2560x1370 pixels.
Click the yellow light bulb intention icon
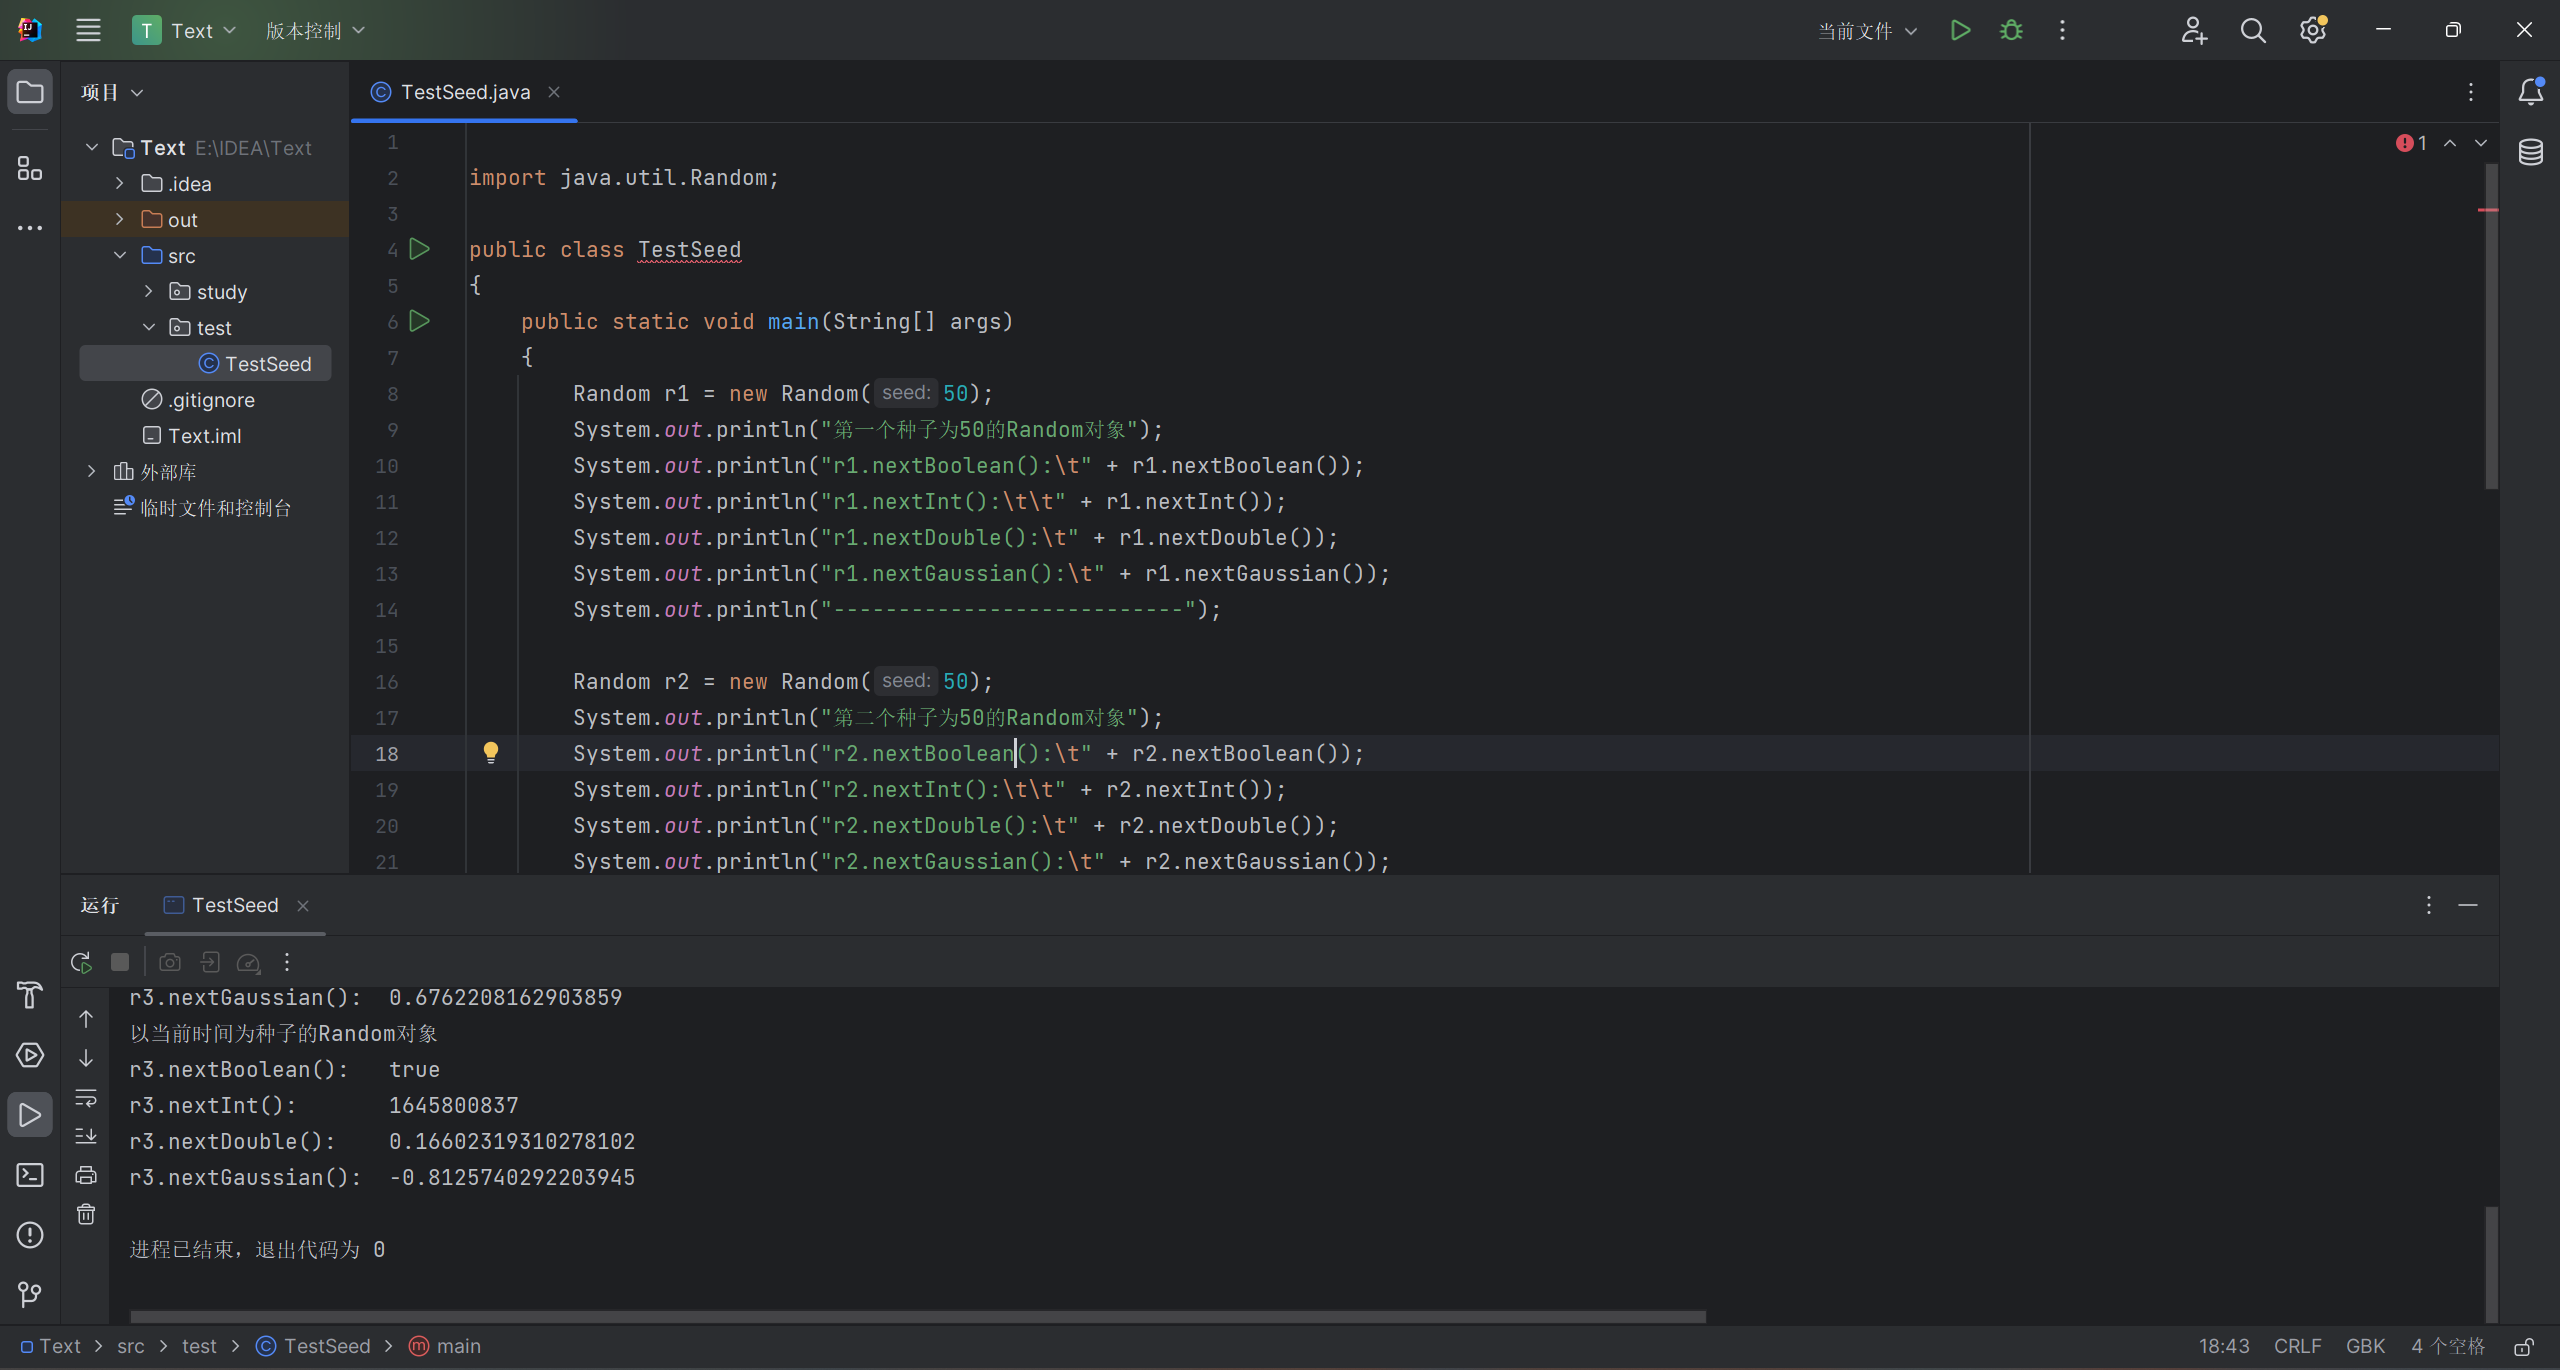[491, 752]
